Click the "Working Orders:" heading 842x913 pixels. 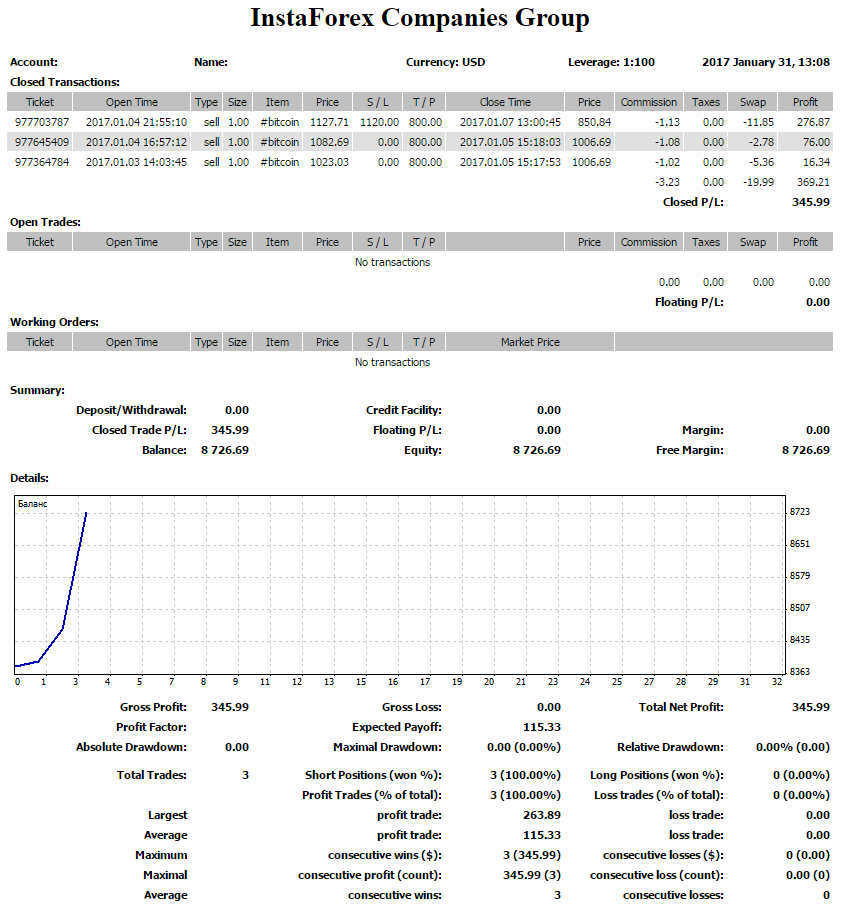(54, 322)
